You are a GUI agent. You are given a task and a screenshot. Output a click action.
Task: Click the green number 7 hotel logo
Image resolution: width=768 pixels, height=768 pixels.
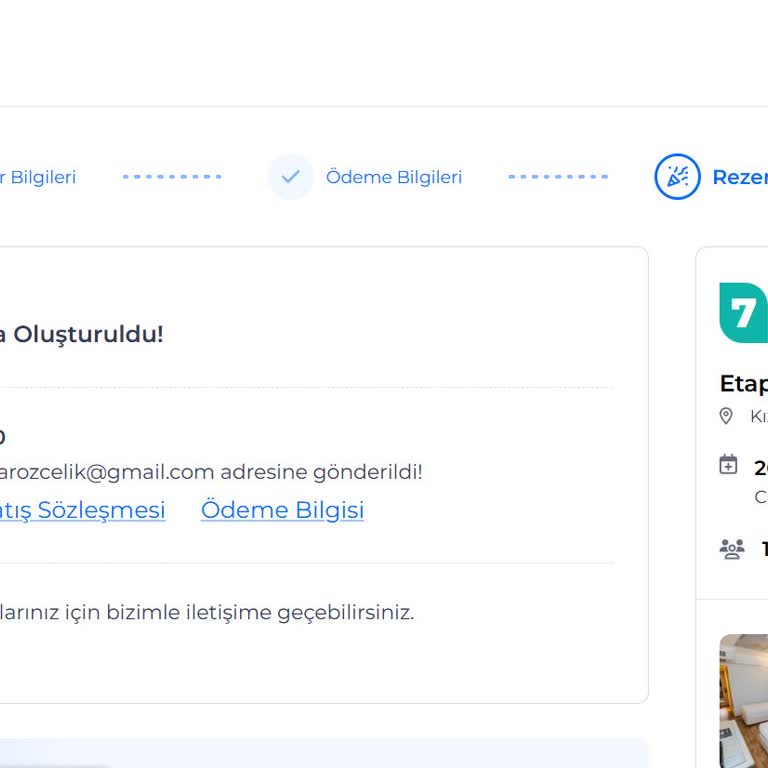(x=744, y=313)
